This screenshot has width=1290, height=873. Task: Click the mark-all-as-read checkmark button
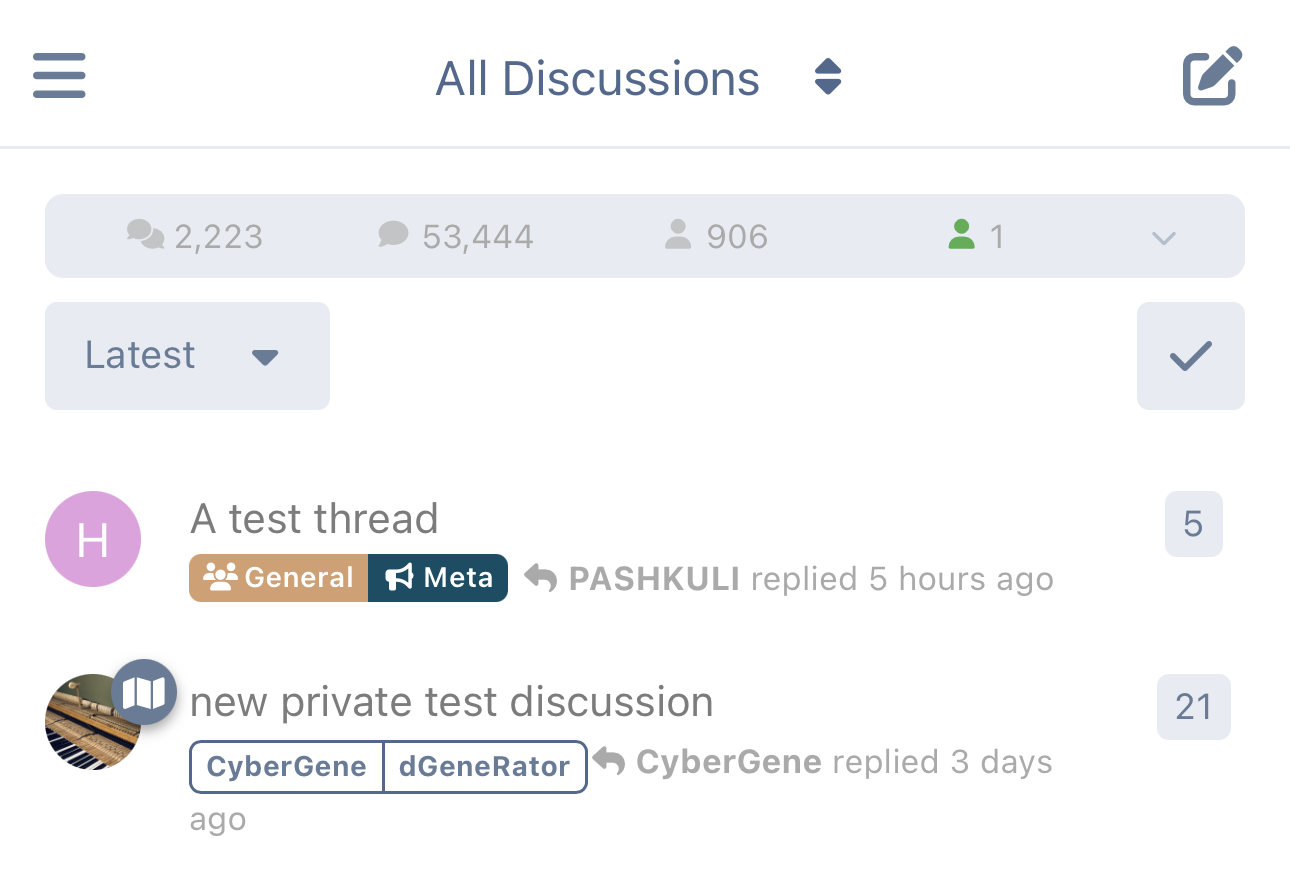(1190, 355)
